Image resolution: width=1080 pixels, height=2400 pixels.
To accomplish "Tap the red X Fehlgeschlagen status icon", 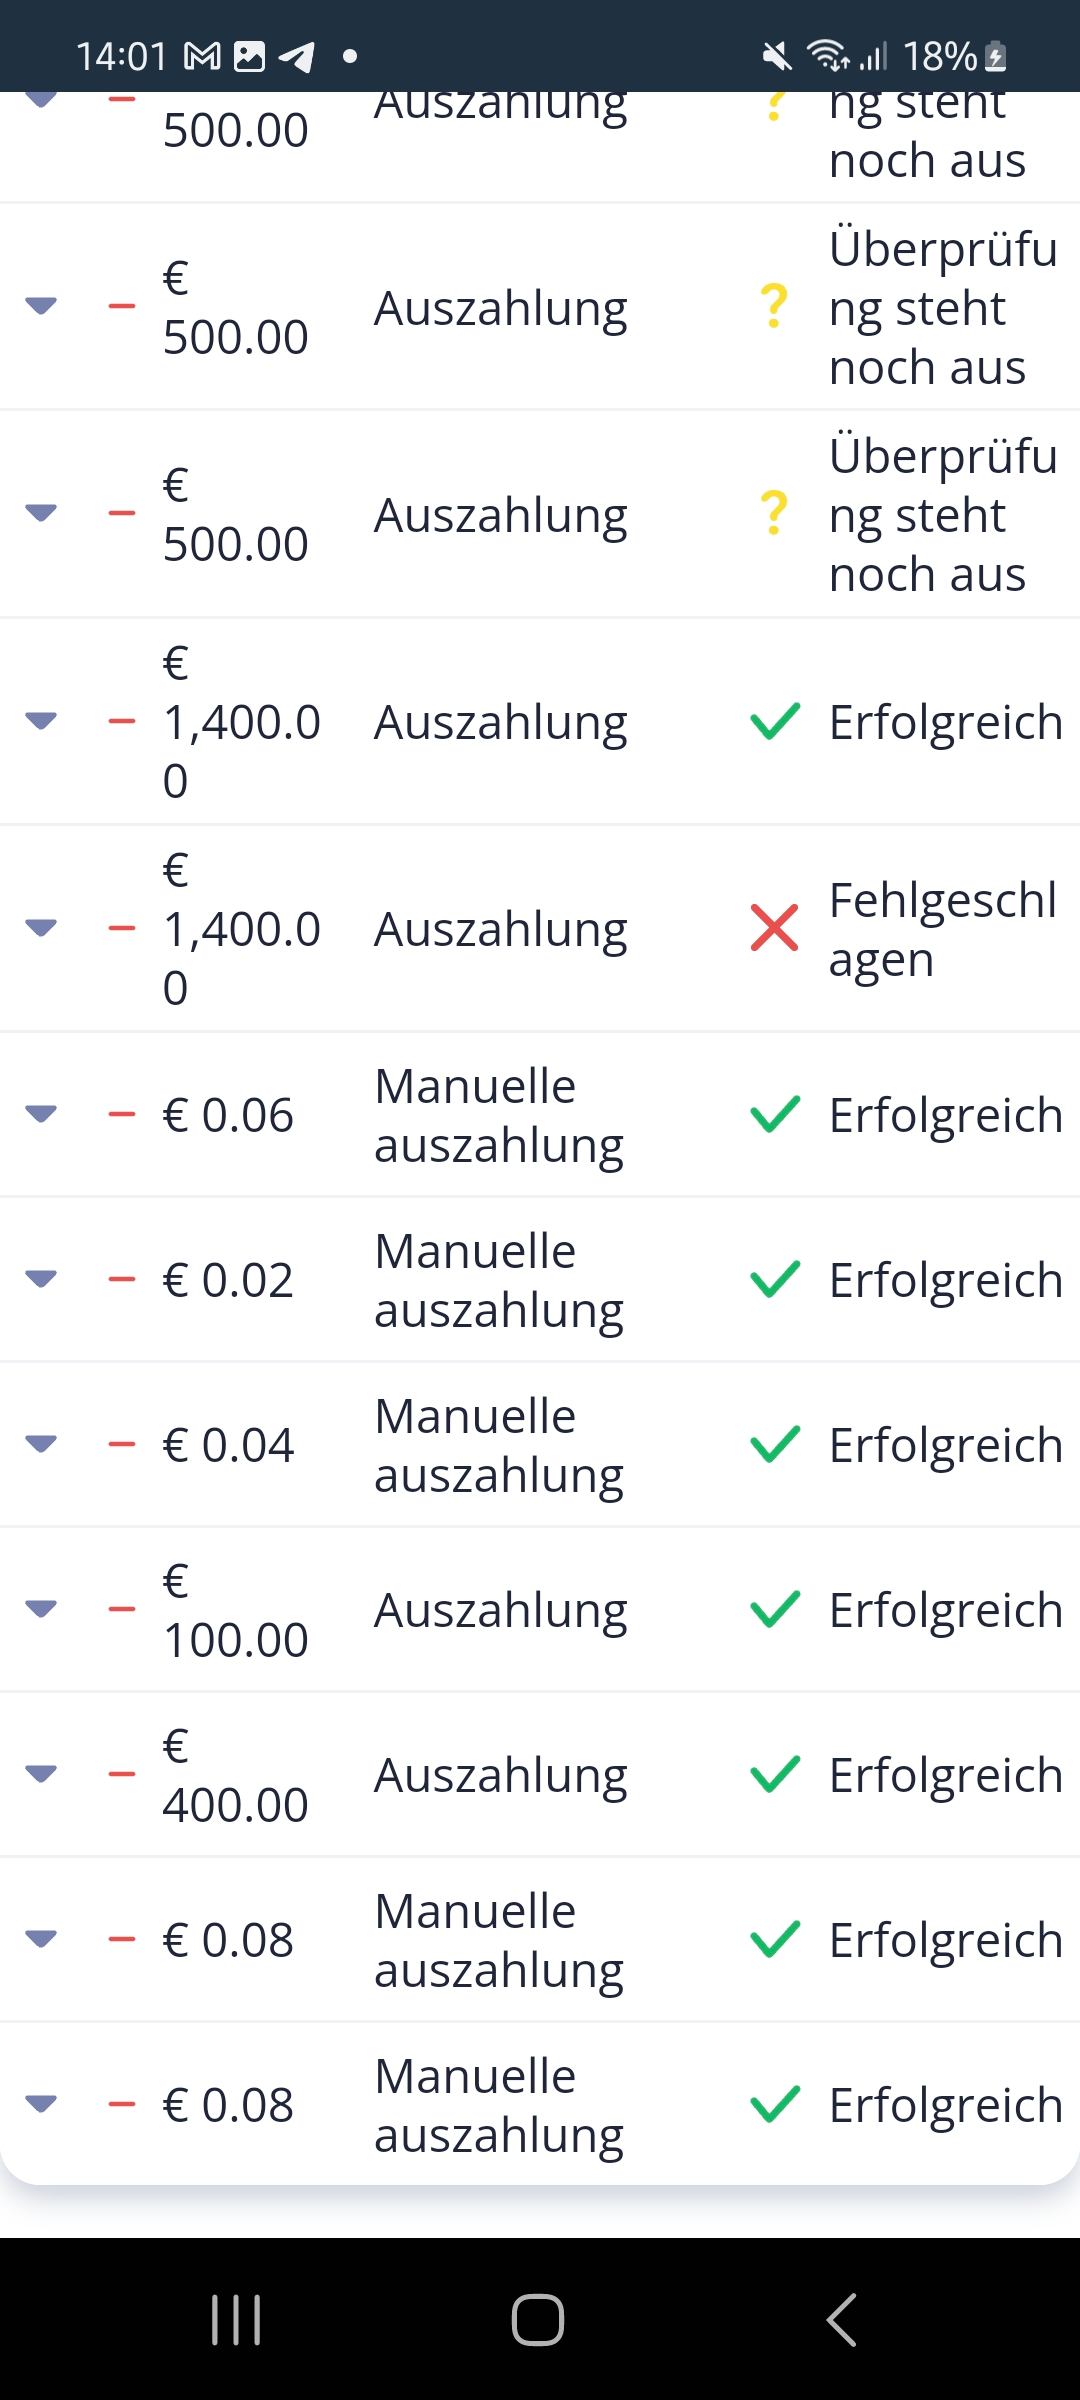I will coord(774,928).
